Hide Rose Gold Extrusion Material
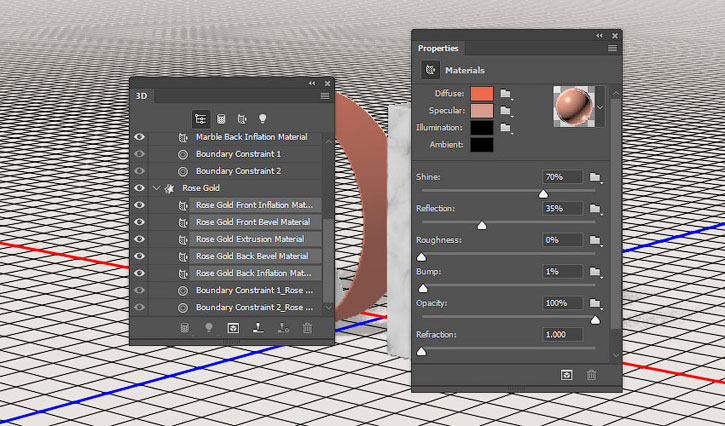 [x=139, y=239]
